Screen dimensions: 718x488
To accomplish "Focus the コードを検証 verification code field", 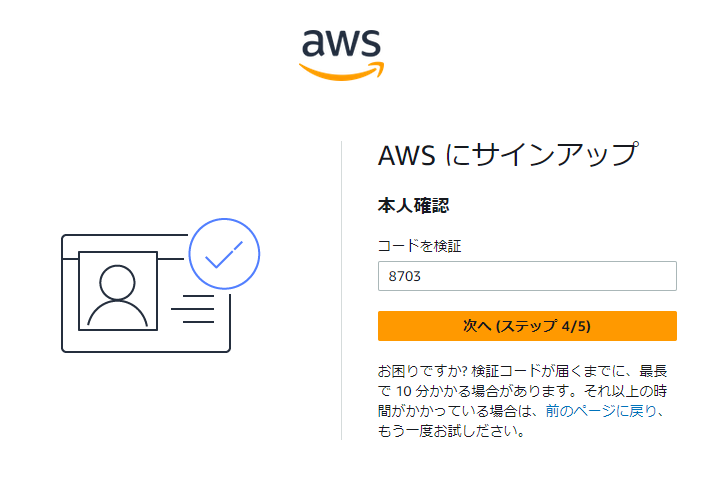I will pyautogui.click(x=527, y=276).
